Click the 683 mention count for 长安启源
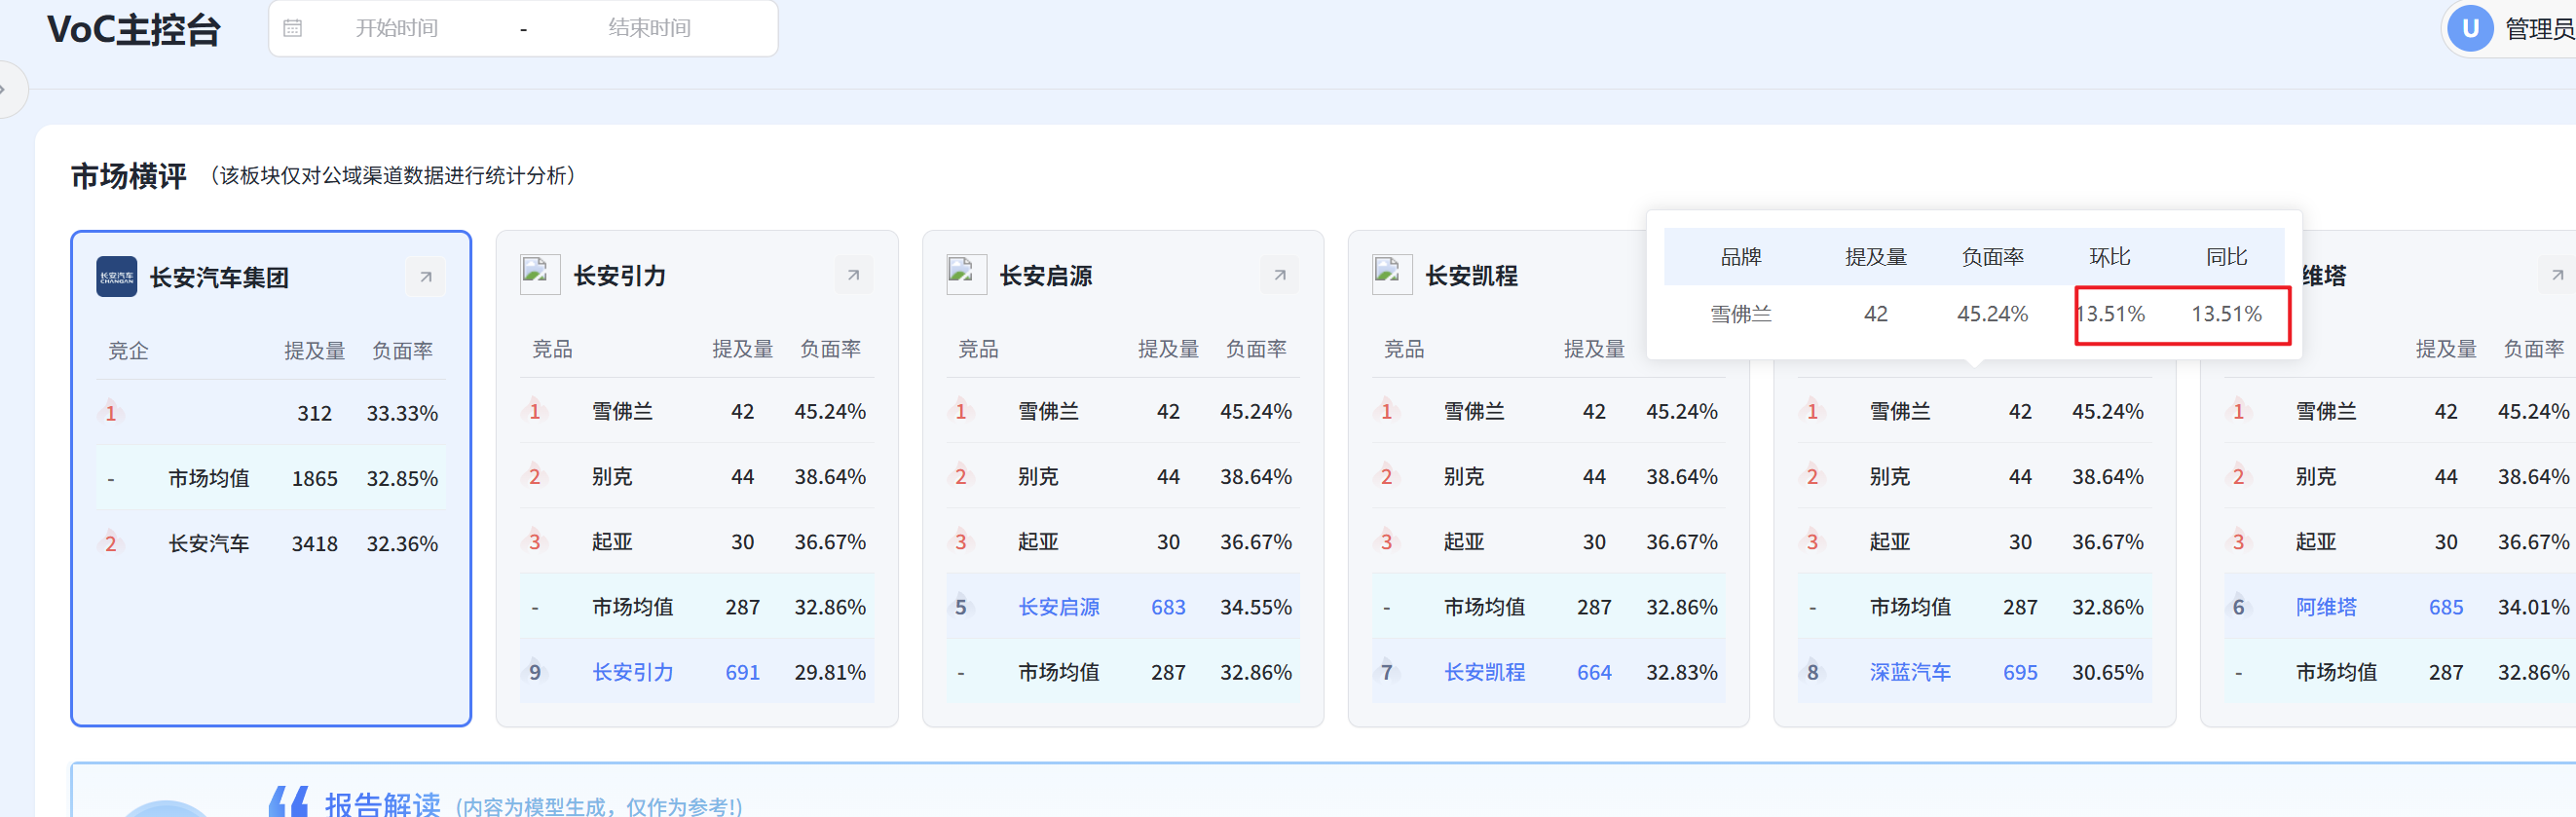Viewport: 2576px width, 817px height. pos(1168,608)
